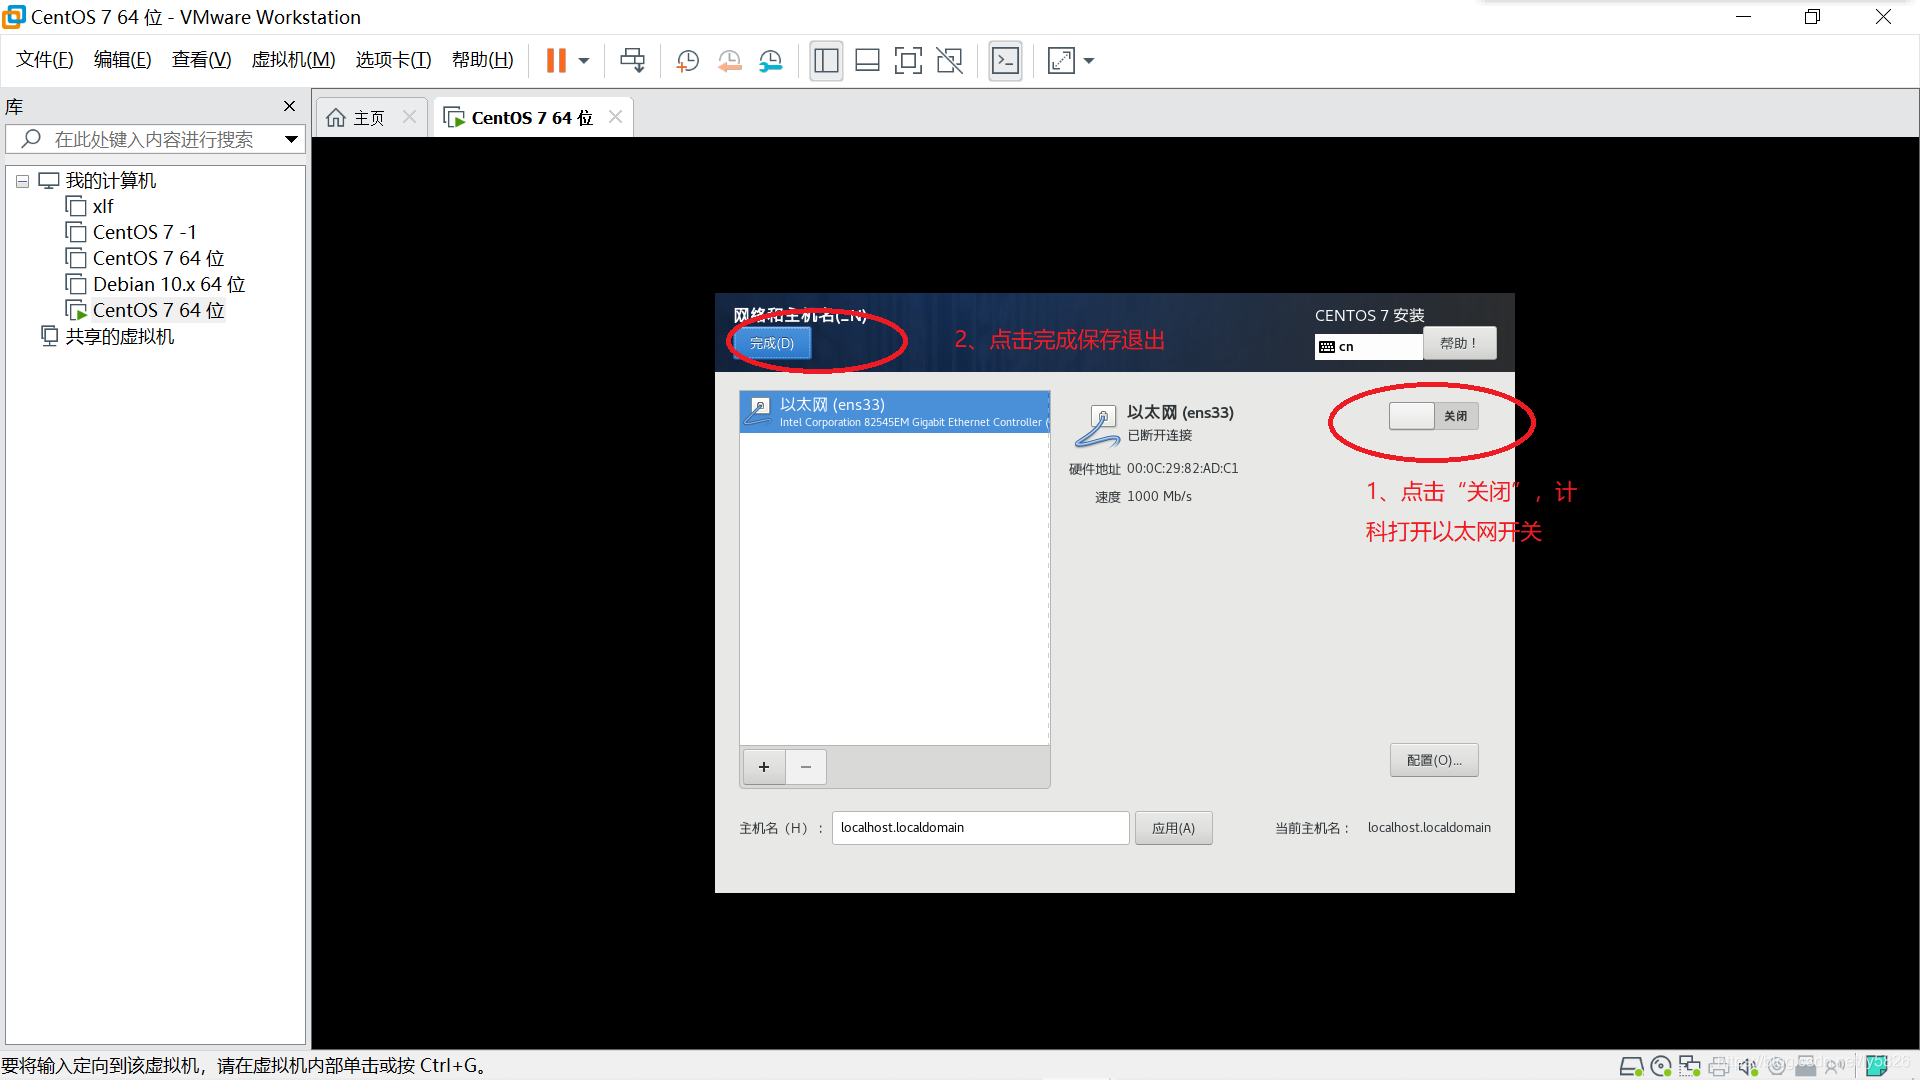Collapse the 我的计算机 tree node
This screenshot has height=1080, width=1920.
coord(22,182)
